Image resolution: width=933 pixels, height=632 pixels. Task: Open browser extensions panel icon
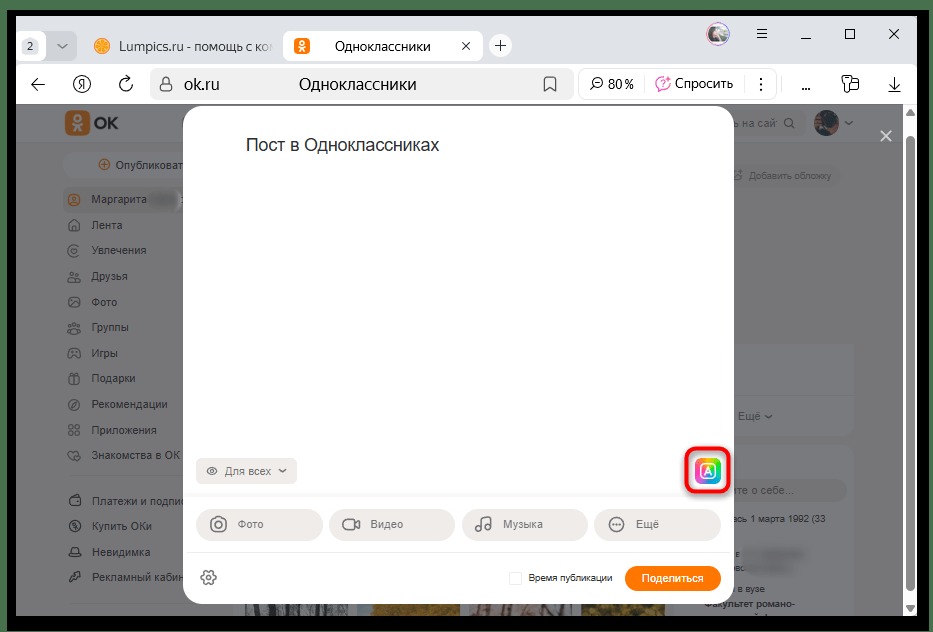(x=850, y=84)
